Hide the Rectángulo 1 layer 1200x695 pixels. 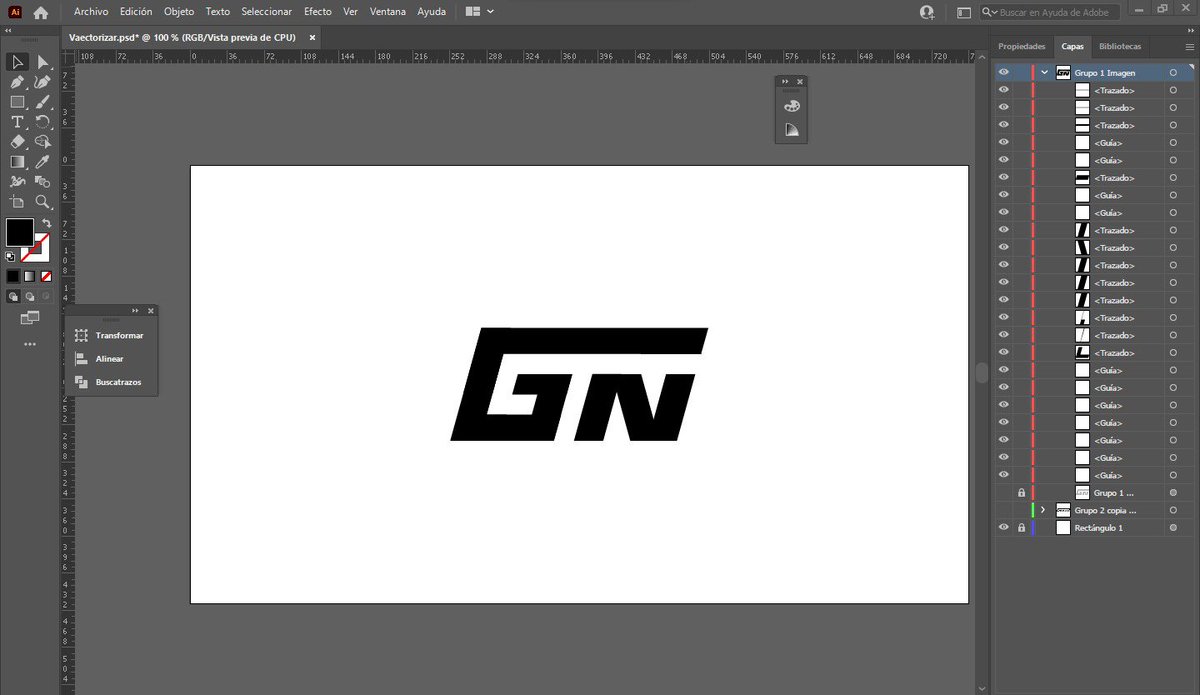(x=1004, y=528)
